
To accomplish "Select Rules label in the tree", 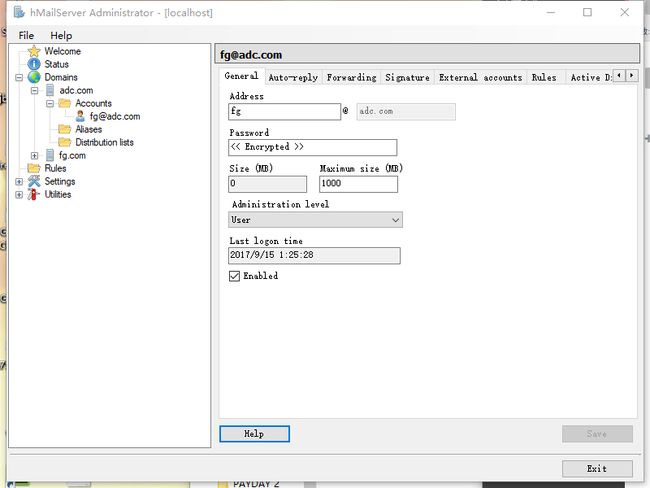I will [x=55, y=168].
